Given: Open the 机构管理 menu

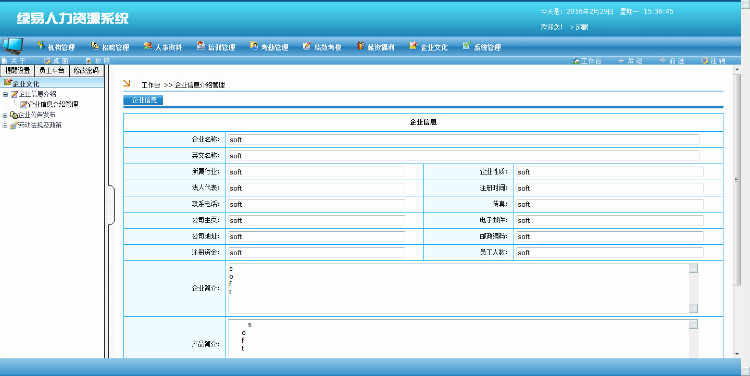Looking at the screenshot, I should click(56, 47).
